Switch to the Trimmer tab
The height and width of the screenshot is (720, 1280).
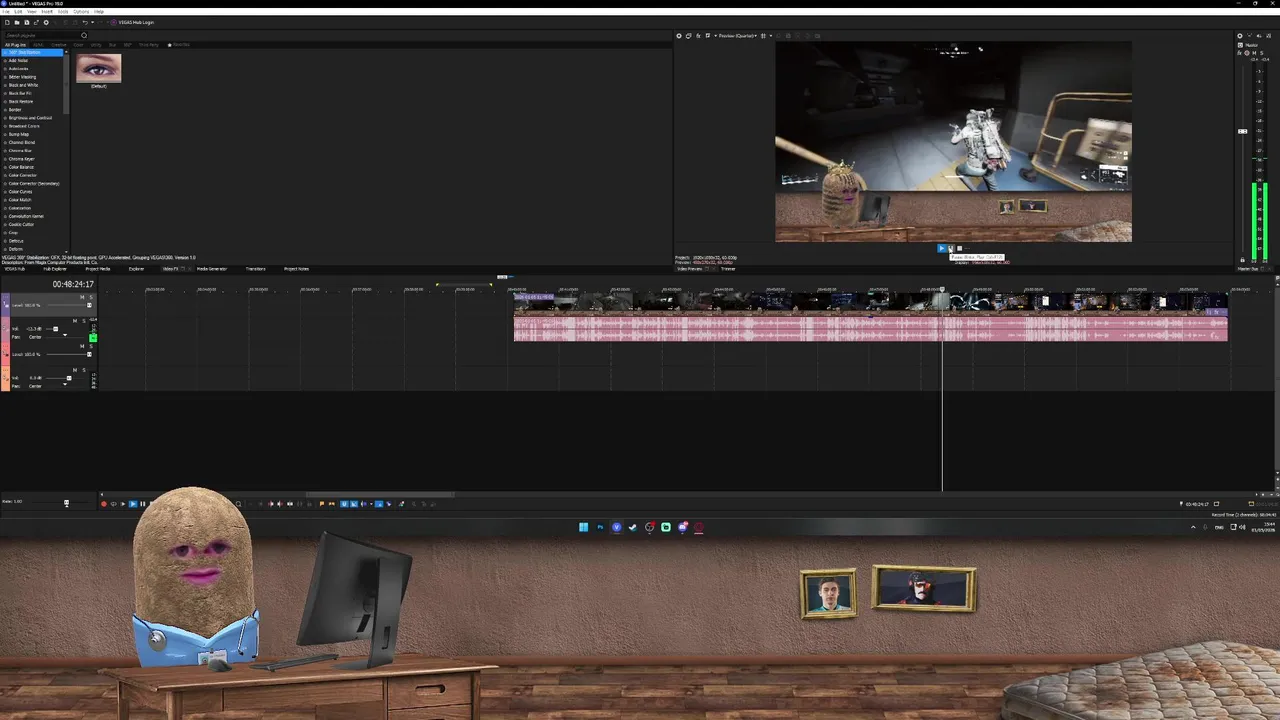click(728, 268)
